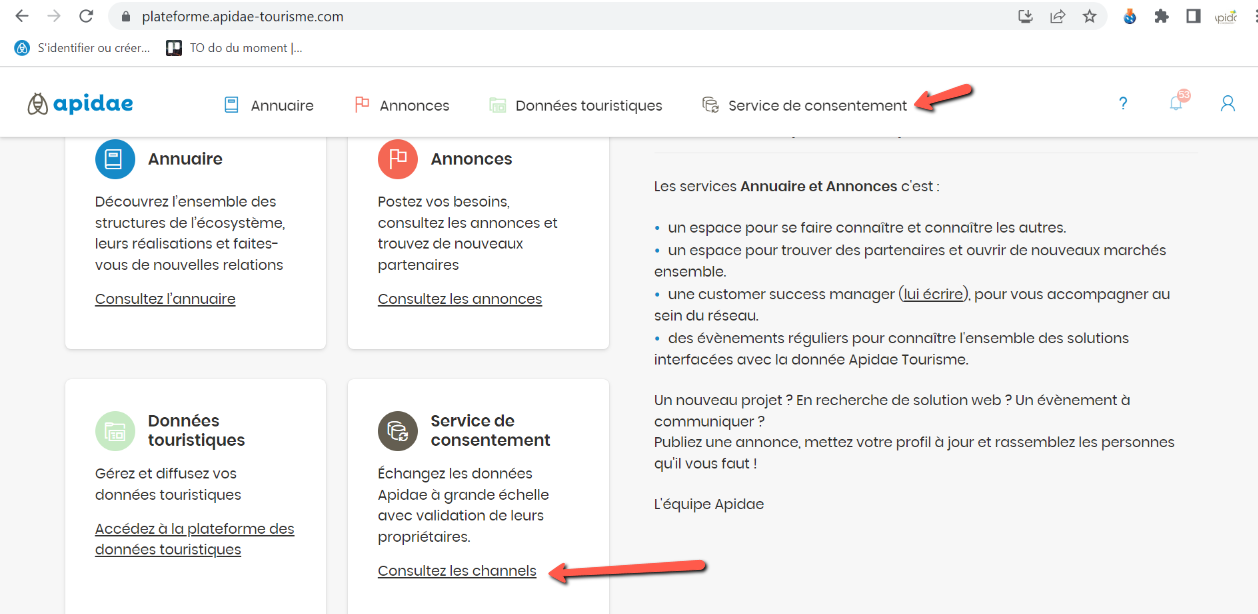Screen dimensions: 1258x614
Task: Open the Chrome profile avatar
Action: click(1226, 16)
